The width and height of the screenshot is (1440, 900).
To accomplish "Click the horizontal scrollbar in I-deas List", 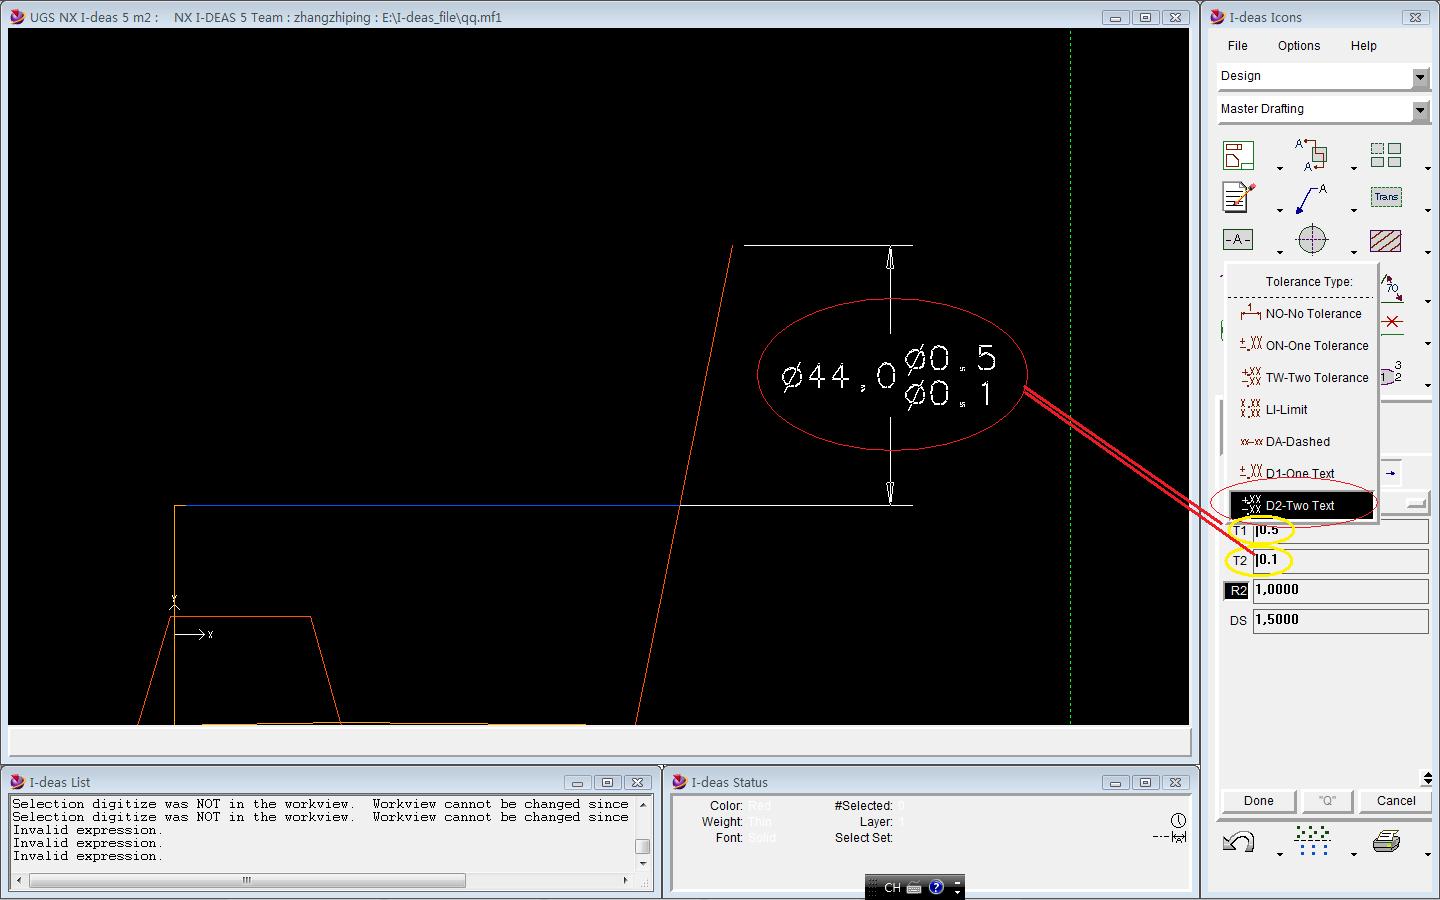I will 246,880.
